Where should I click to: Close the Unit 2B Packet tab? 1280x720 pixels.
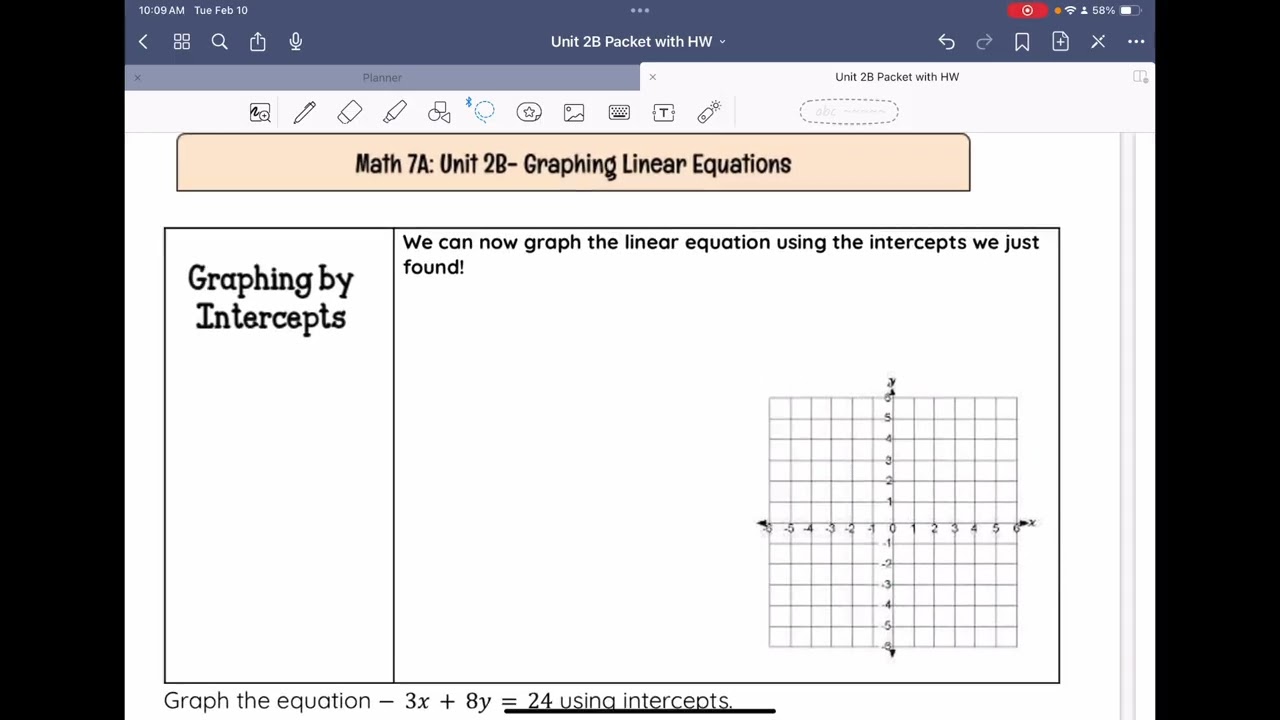click(x=653, y=77)
